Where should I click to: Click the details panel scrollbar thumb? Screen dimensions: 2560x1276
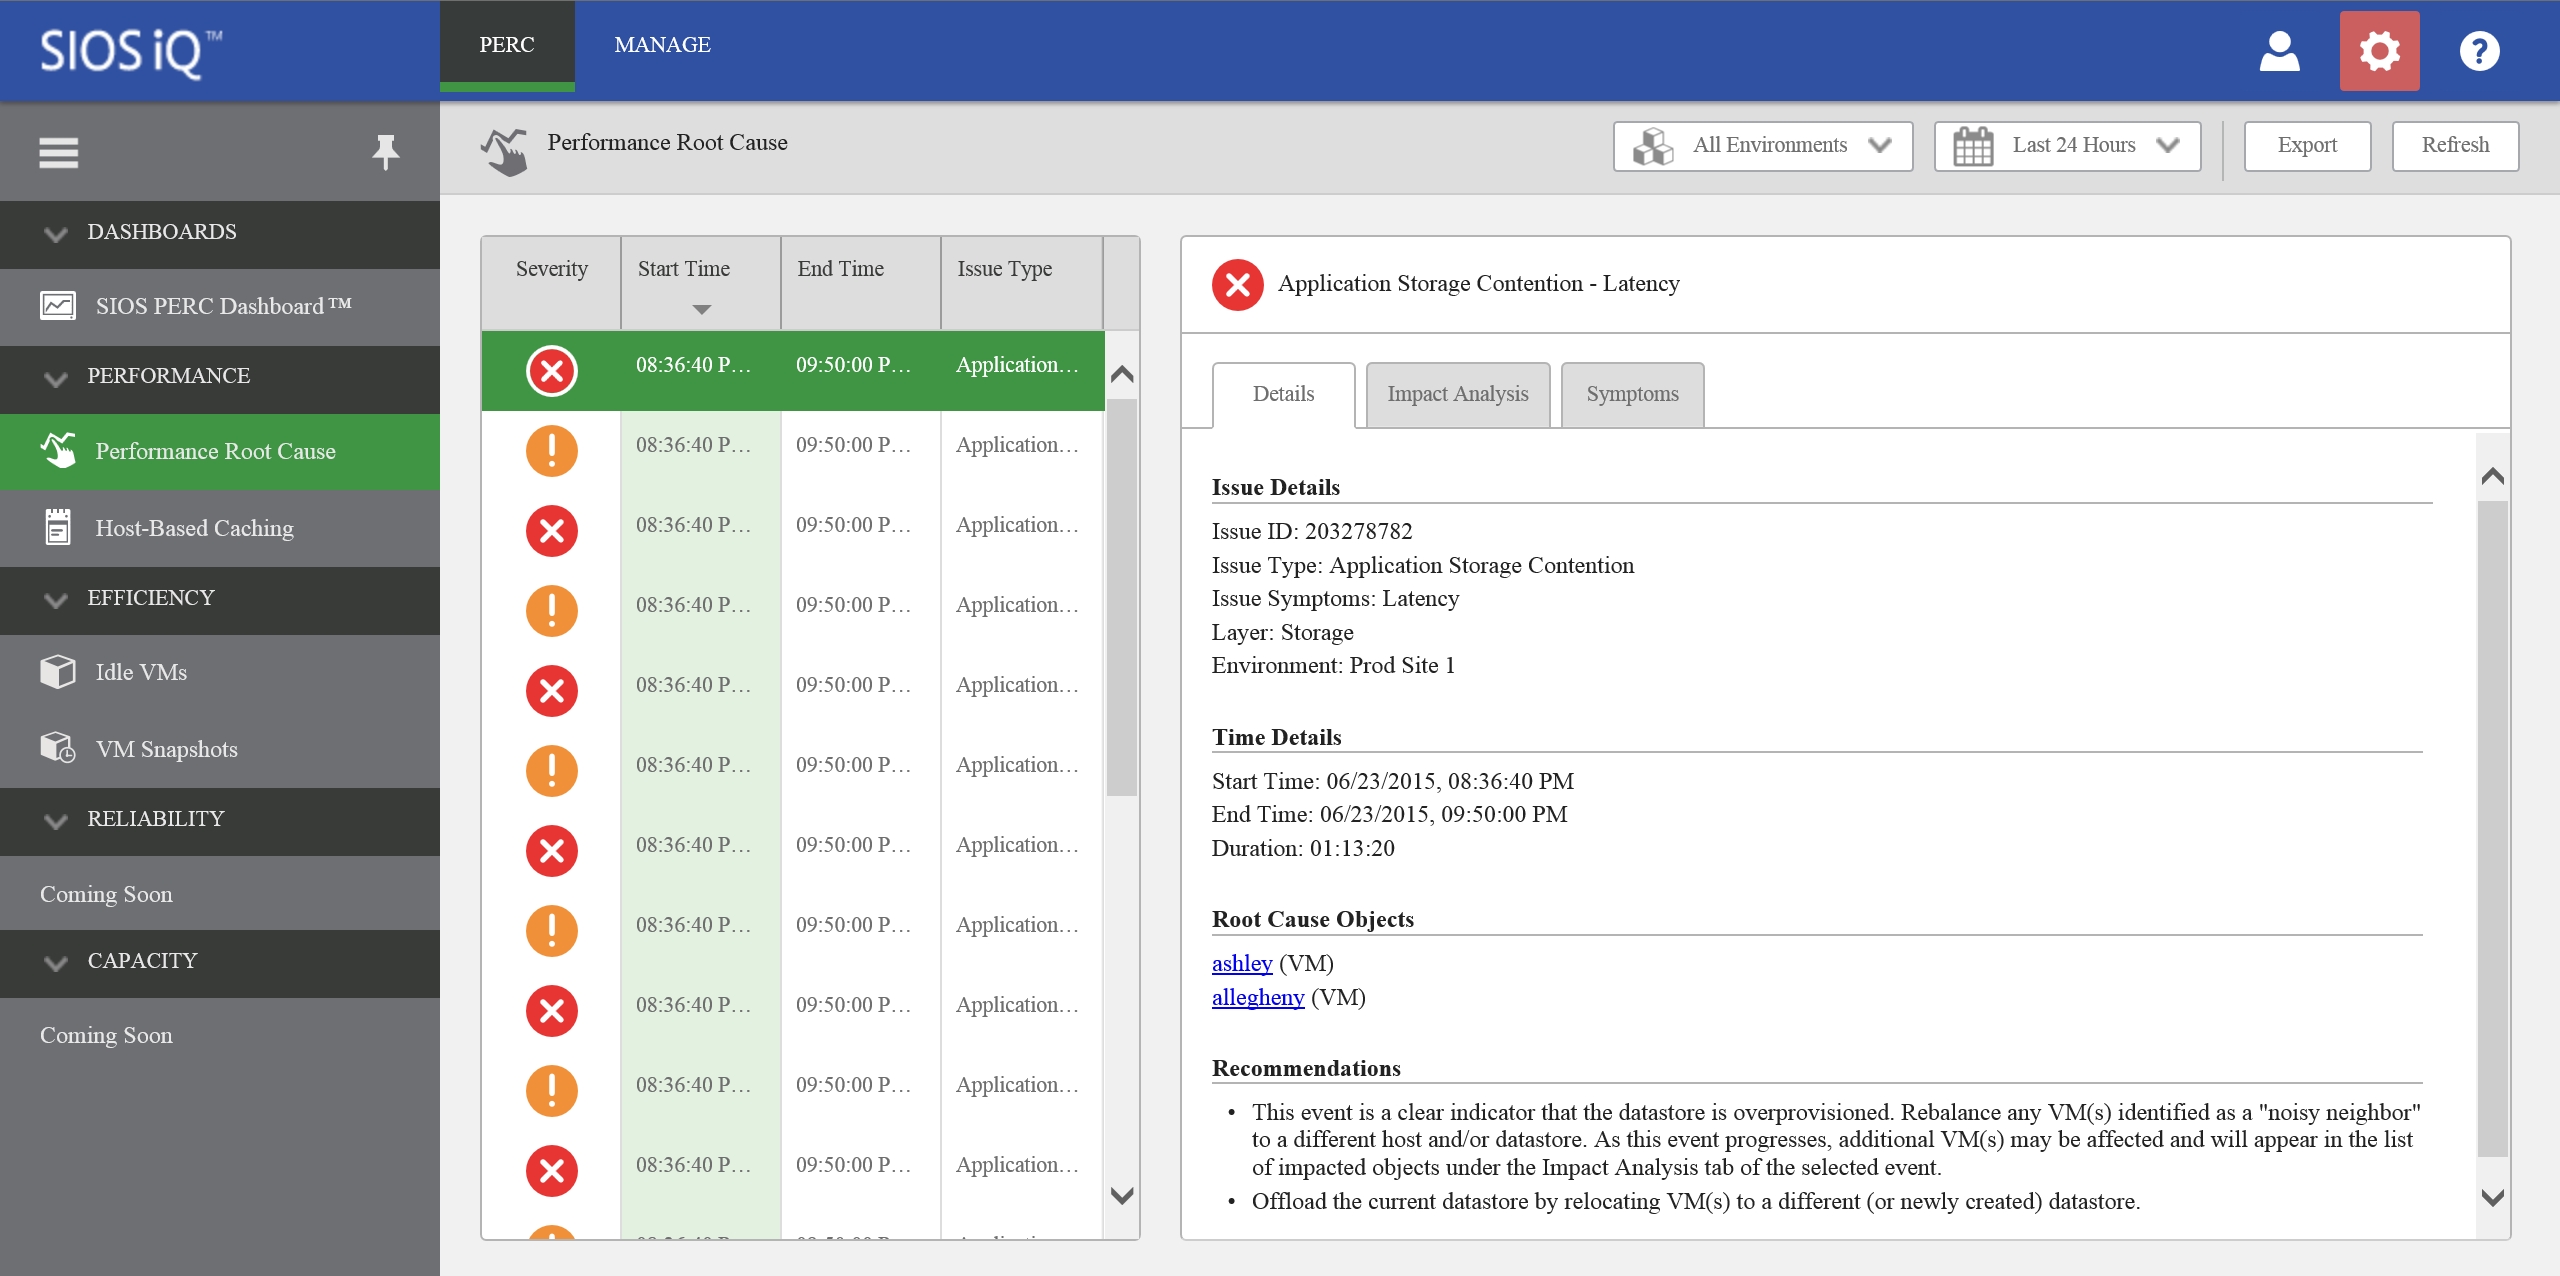click(x=2493, y=829)
